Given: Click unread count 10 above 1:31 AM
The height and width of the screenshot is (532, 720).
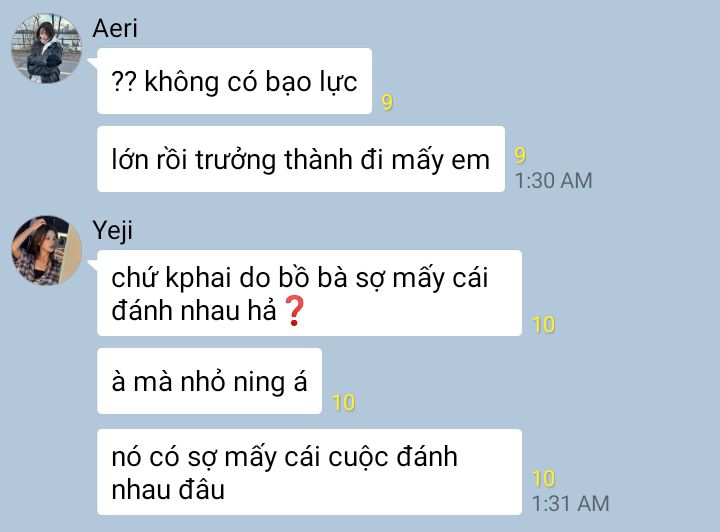Looking at the screenshot, I should point(543,479).
